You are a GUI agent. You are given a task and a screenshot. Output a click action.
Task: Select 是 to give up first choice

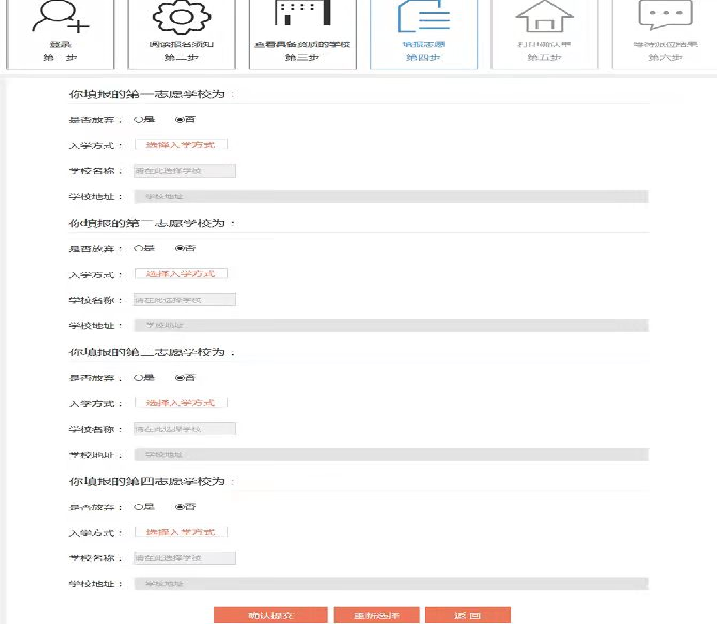[139, 120]
